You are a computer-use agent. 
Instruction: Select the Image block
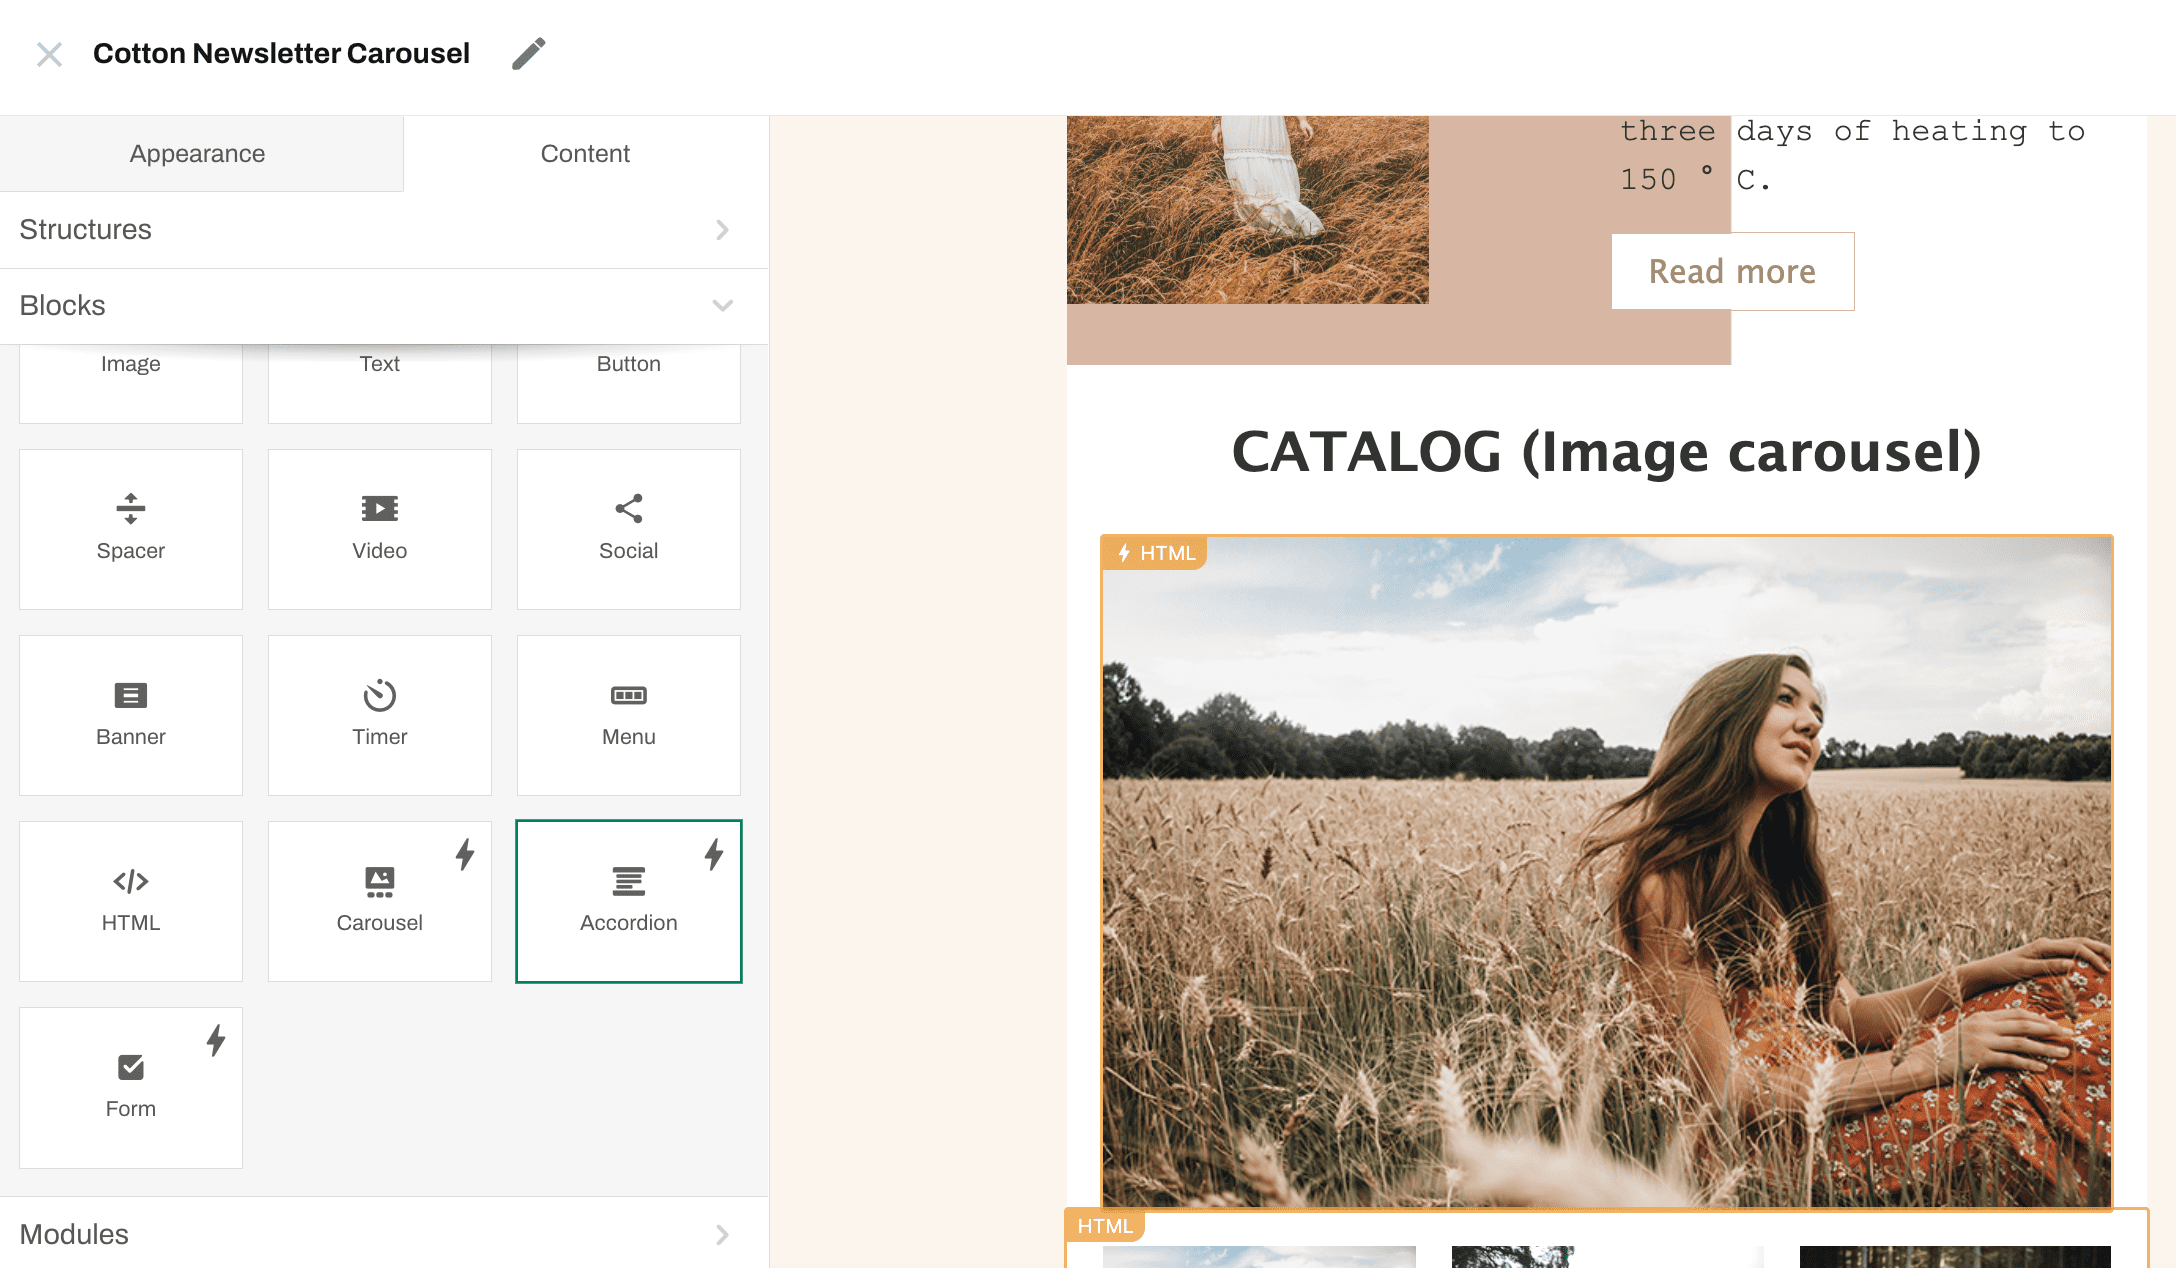click(131, 382)
